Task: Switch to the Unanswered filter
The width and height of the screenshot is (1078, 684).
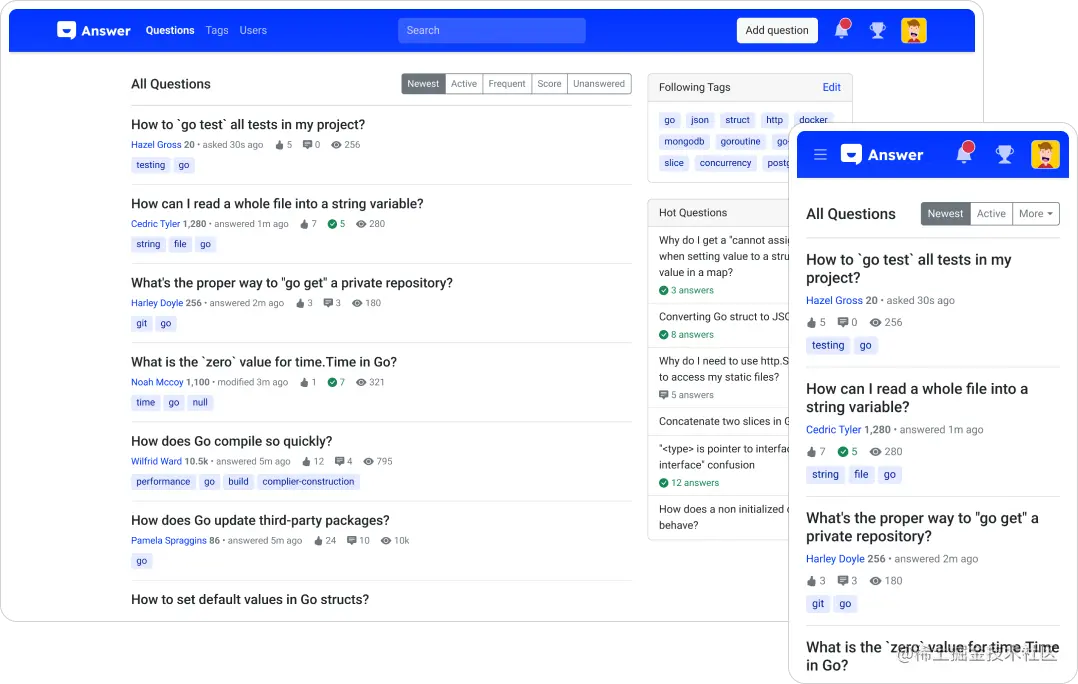Action: tap(599, 84)
